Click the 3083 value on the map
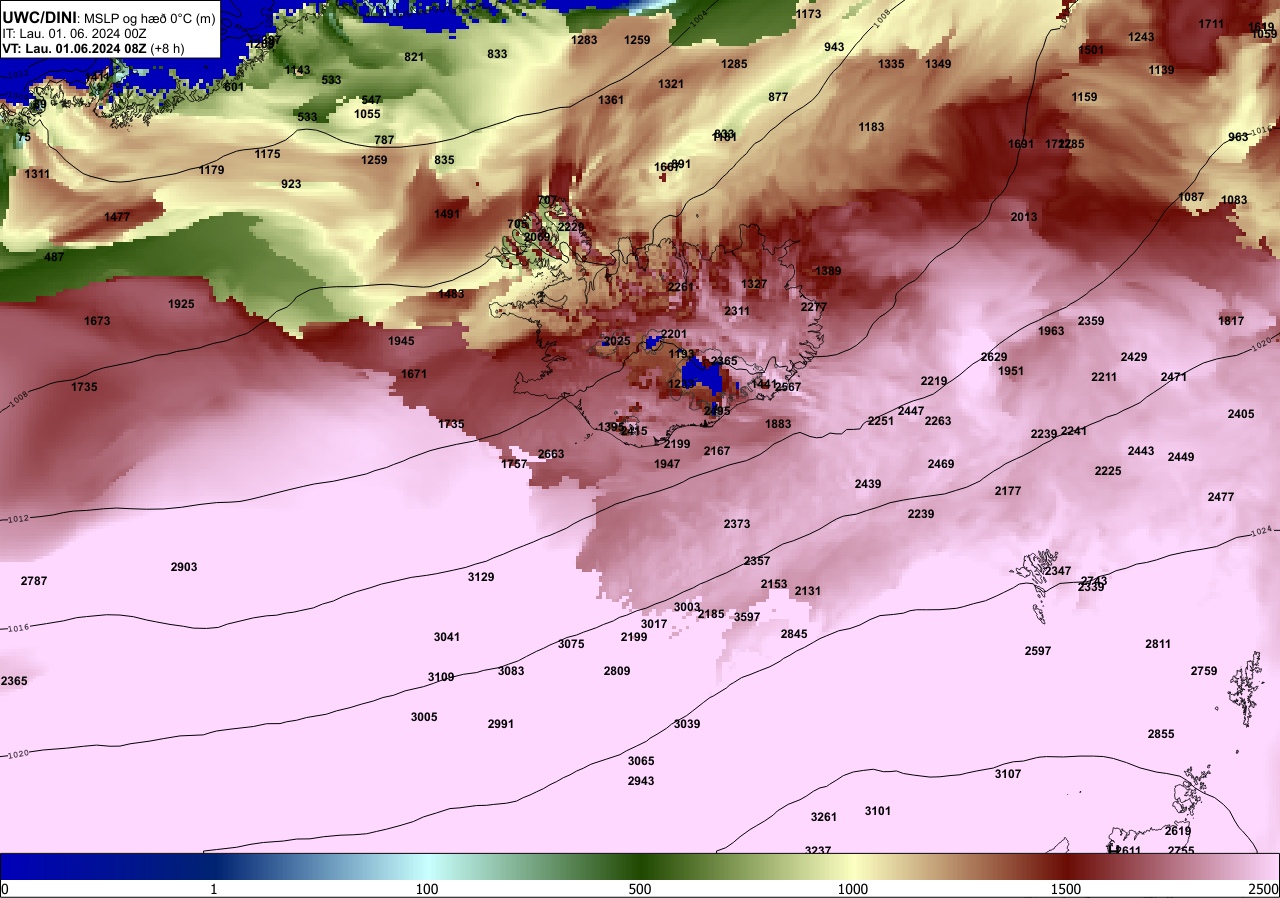Image resolution: width=1280 pixels, height=898 pixels. click(511, 671)
